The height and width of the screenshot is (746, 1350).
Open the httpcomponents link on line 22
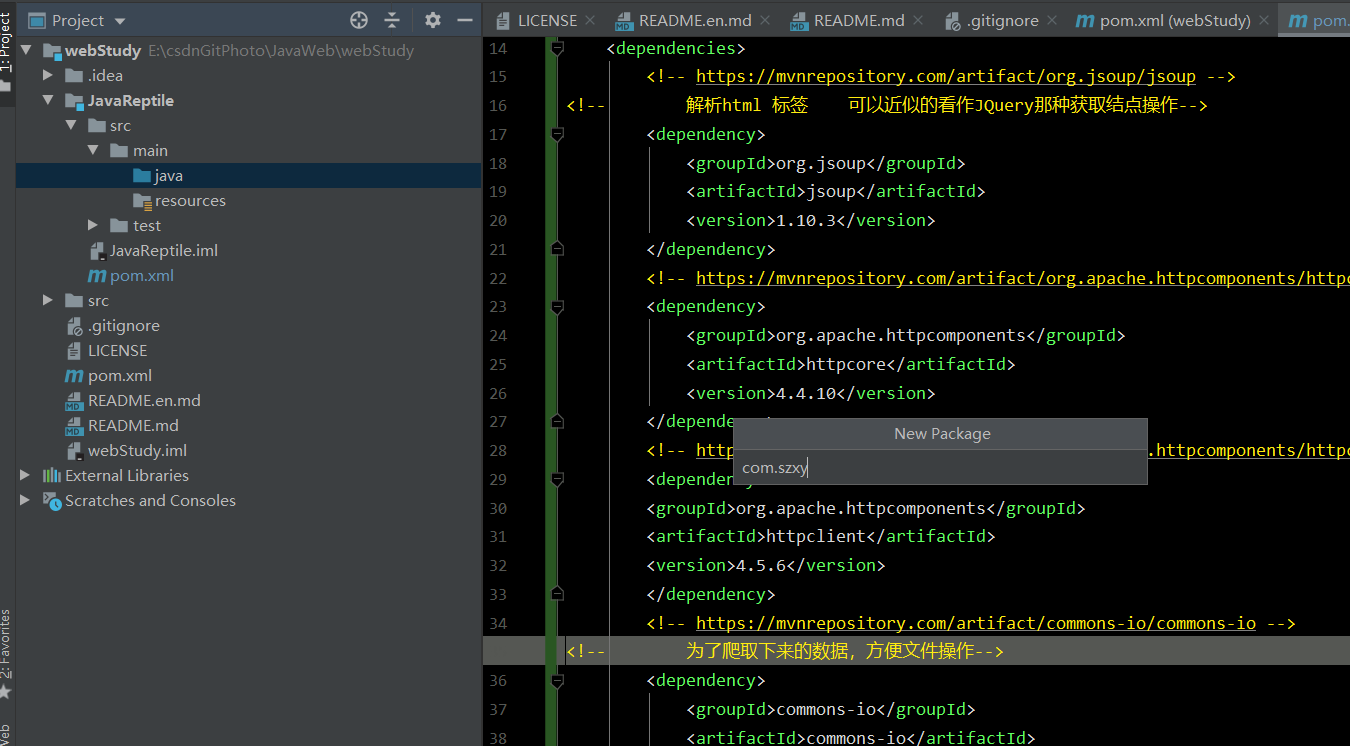[1023, 279]
